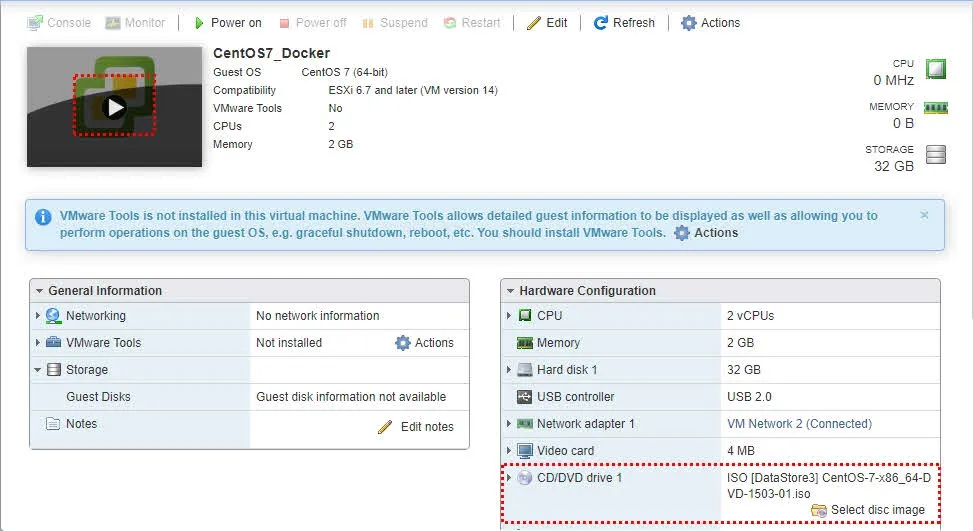
Task: Click the pencil Edit icon in toolbar
Action: click(x=534, y=22)
